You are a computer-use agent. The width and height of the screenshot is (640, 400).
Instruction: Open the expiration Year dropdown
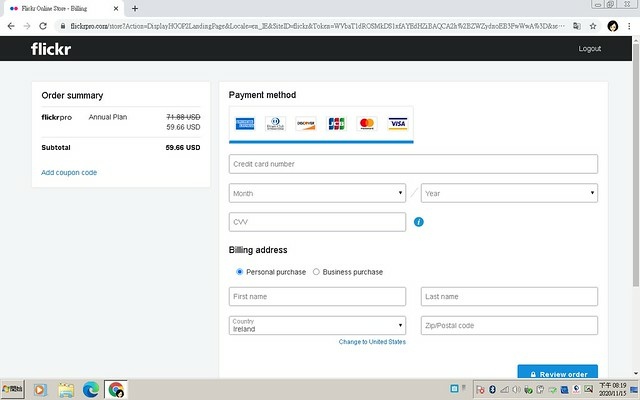[x=509, y=193]
